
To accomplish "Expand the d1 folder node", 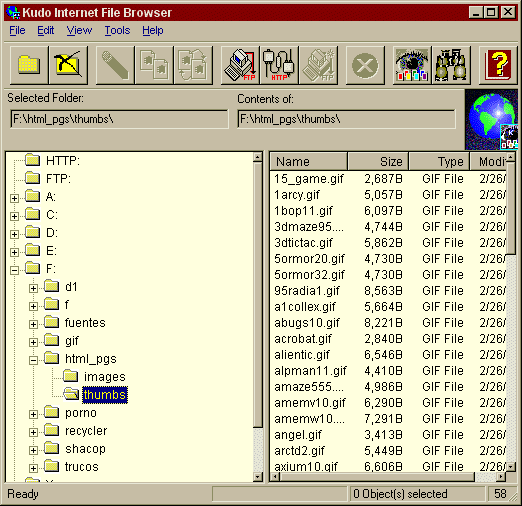I will [33, 288].
